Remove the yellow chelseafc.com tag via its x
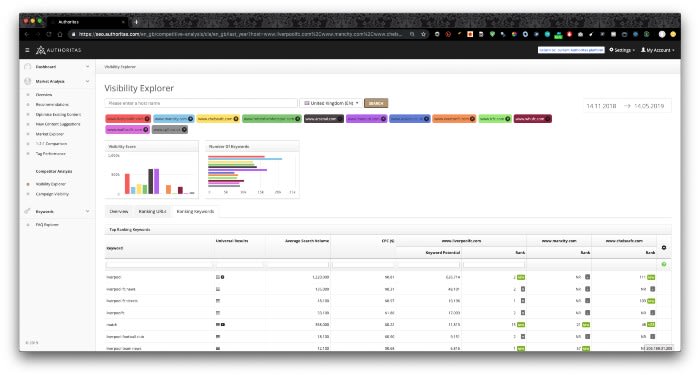The height and width of the screenshot is (377, 700). click(x=236, y=119)
